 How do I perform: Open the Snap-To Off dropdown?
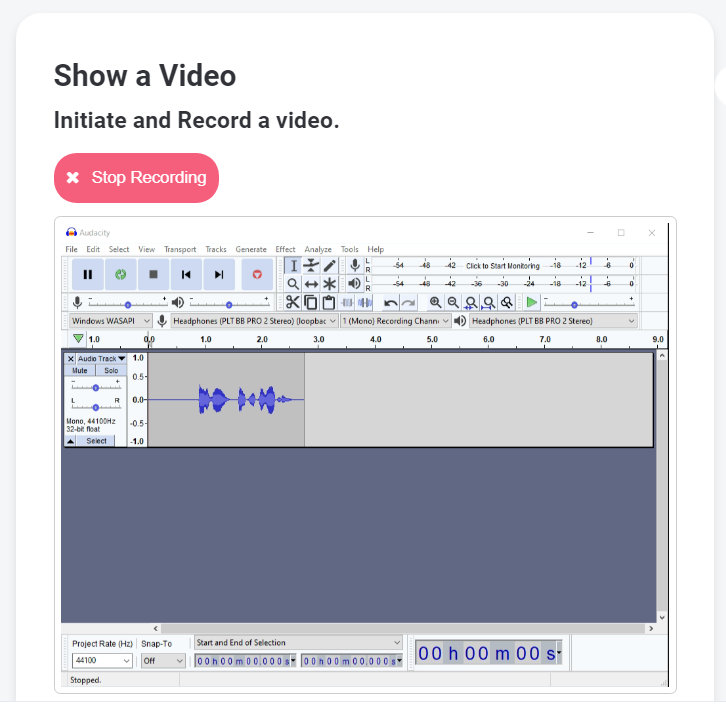click(x=163, y=660)
